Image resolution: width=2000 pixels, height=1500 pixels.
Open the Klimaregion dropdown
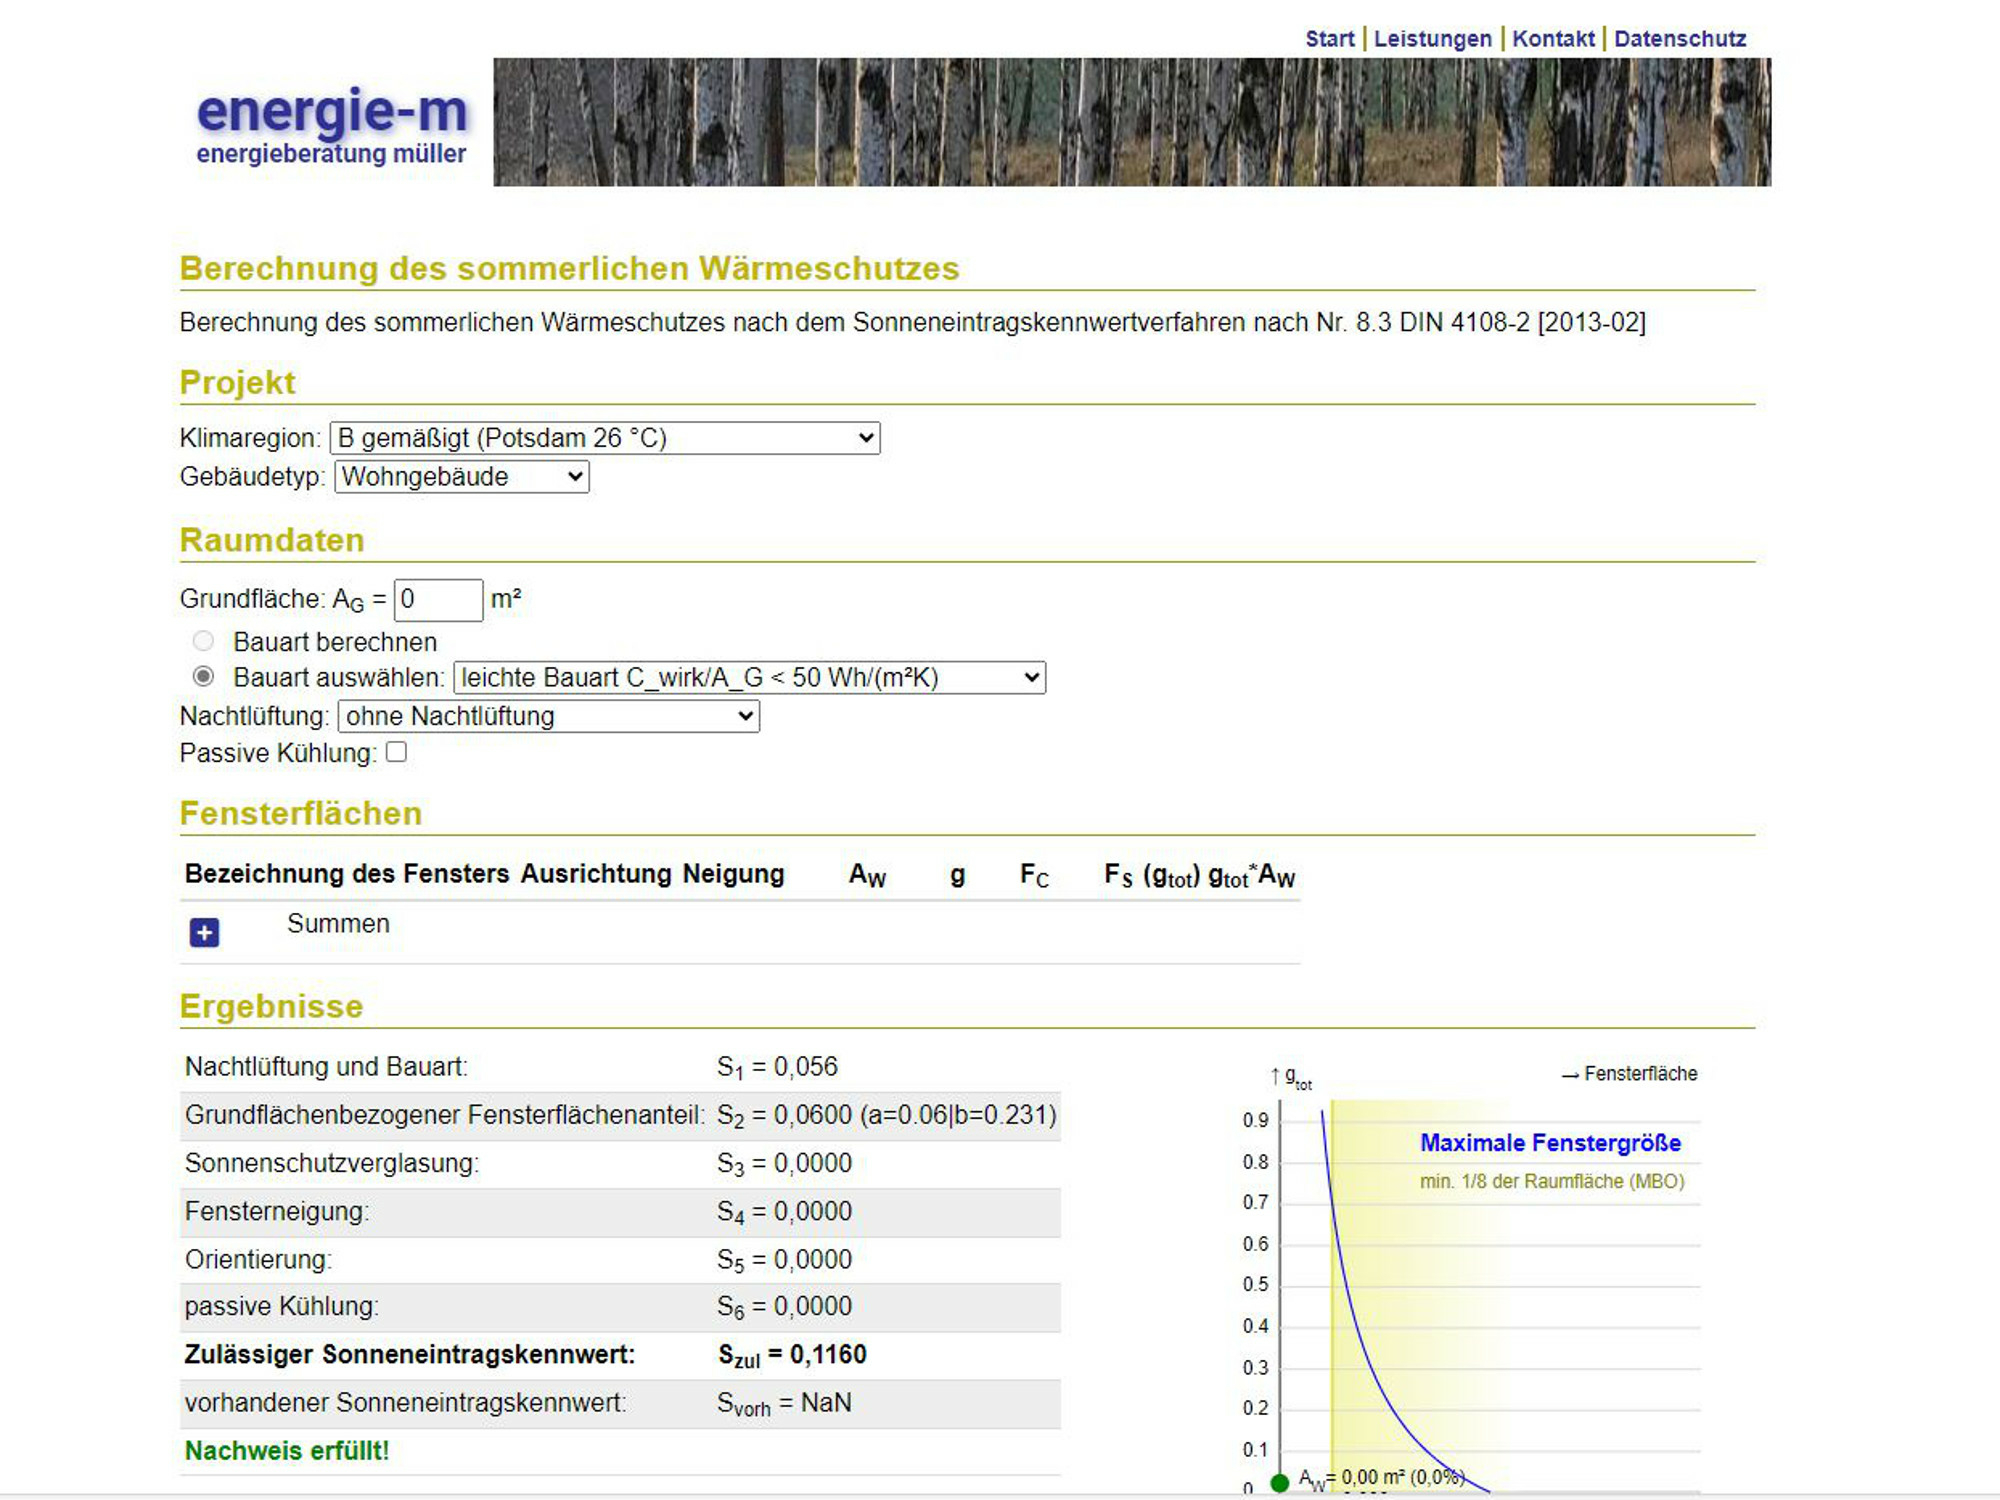click(x=605, y=438)
